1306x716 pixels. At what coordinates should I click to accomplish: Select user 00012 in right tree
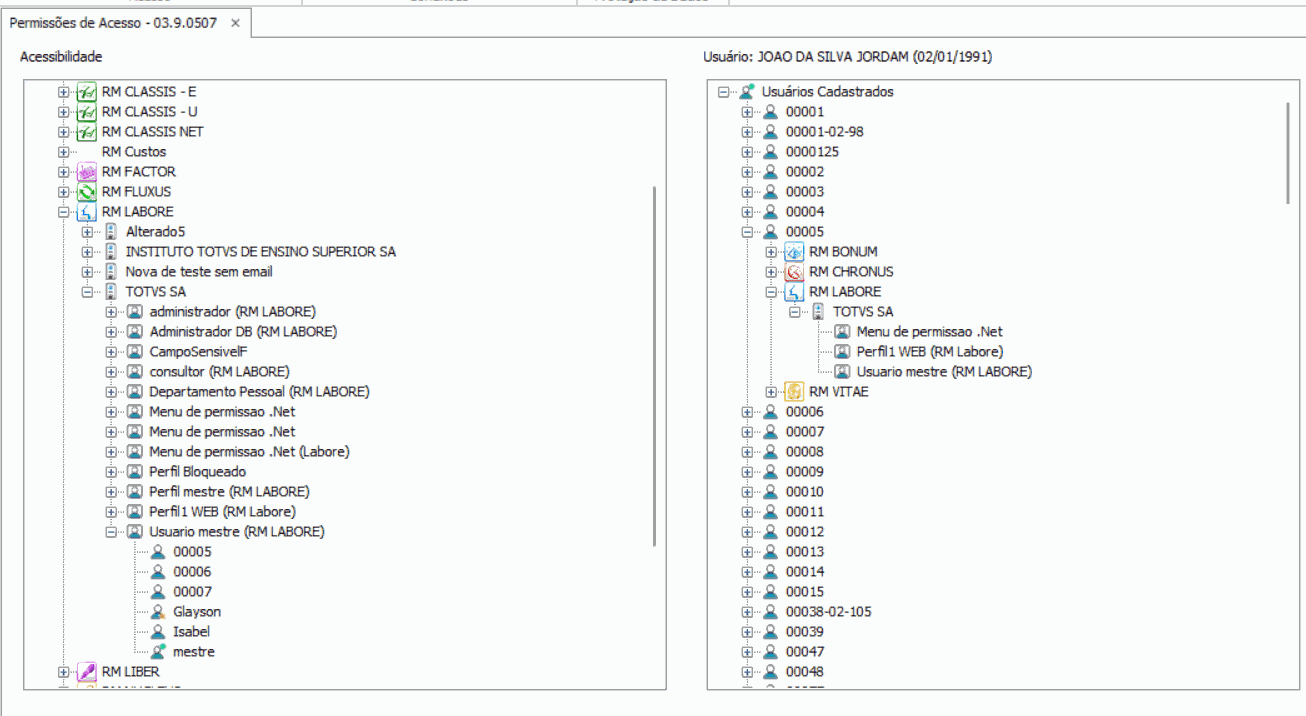click(x=805, y=532)
